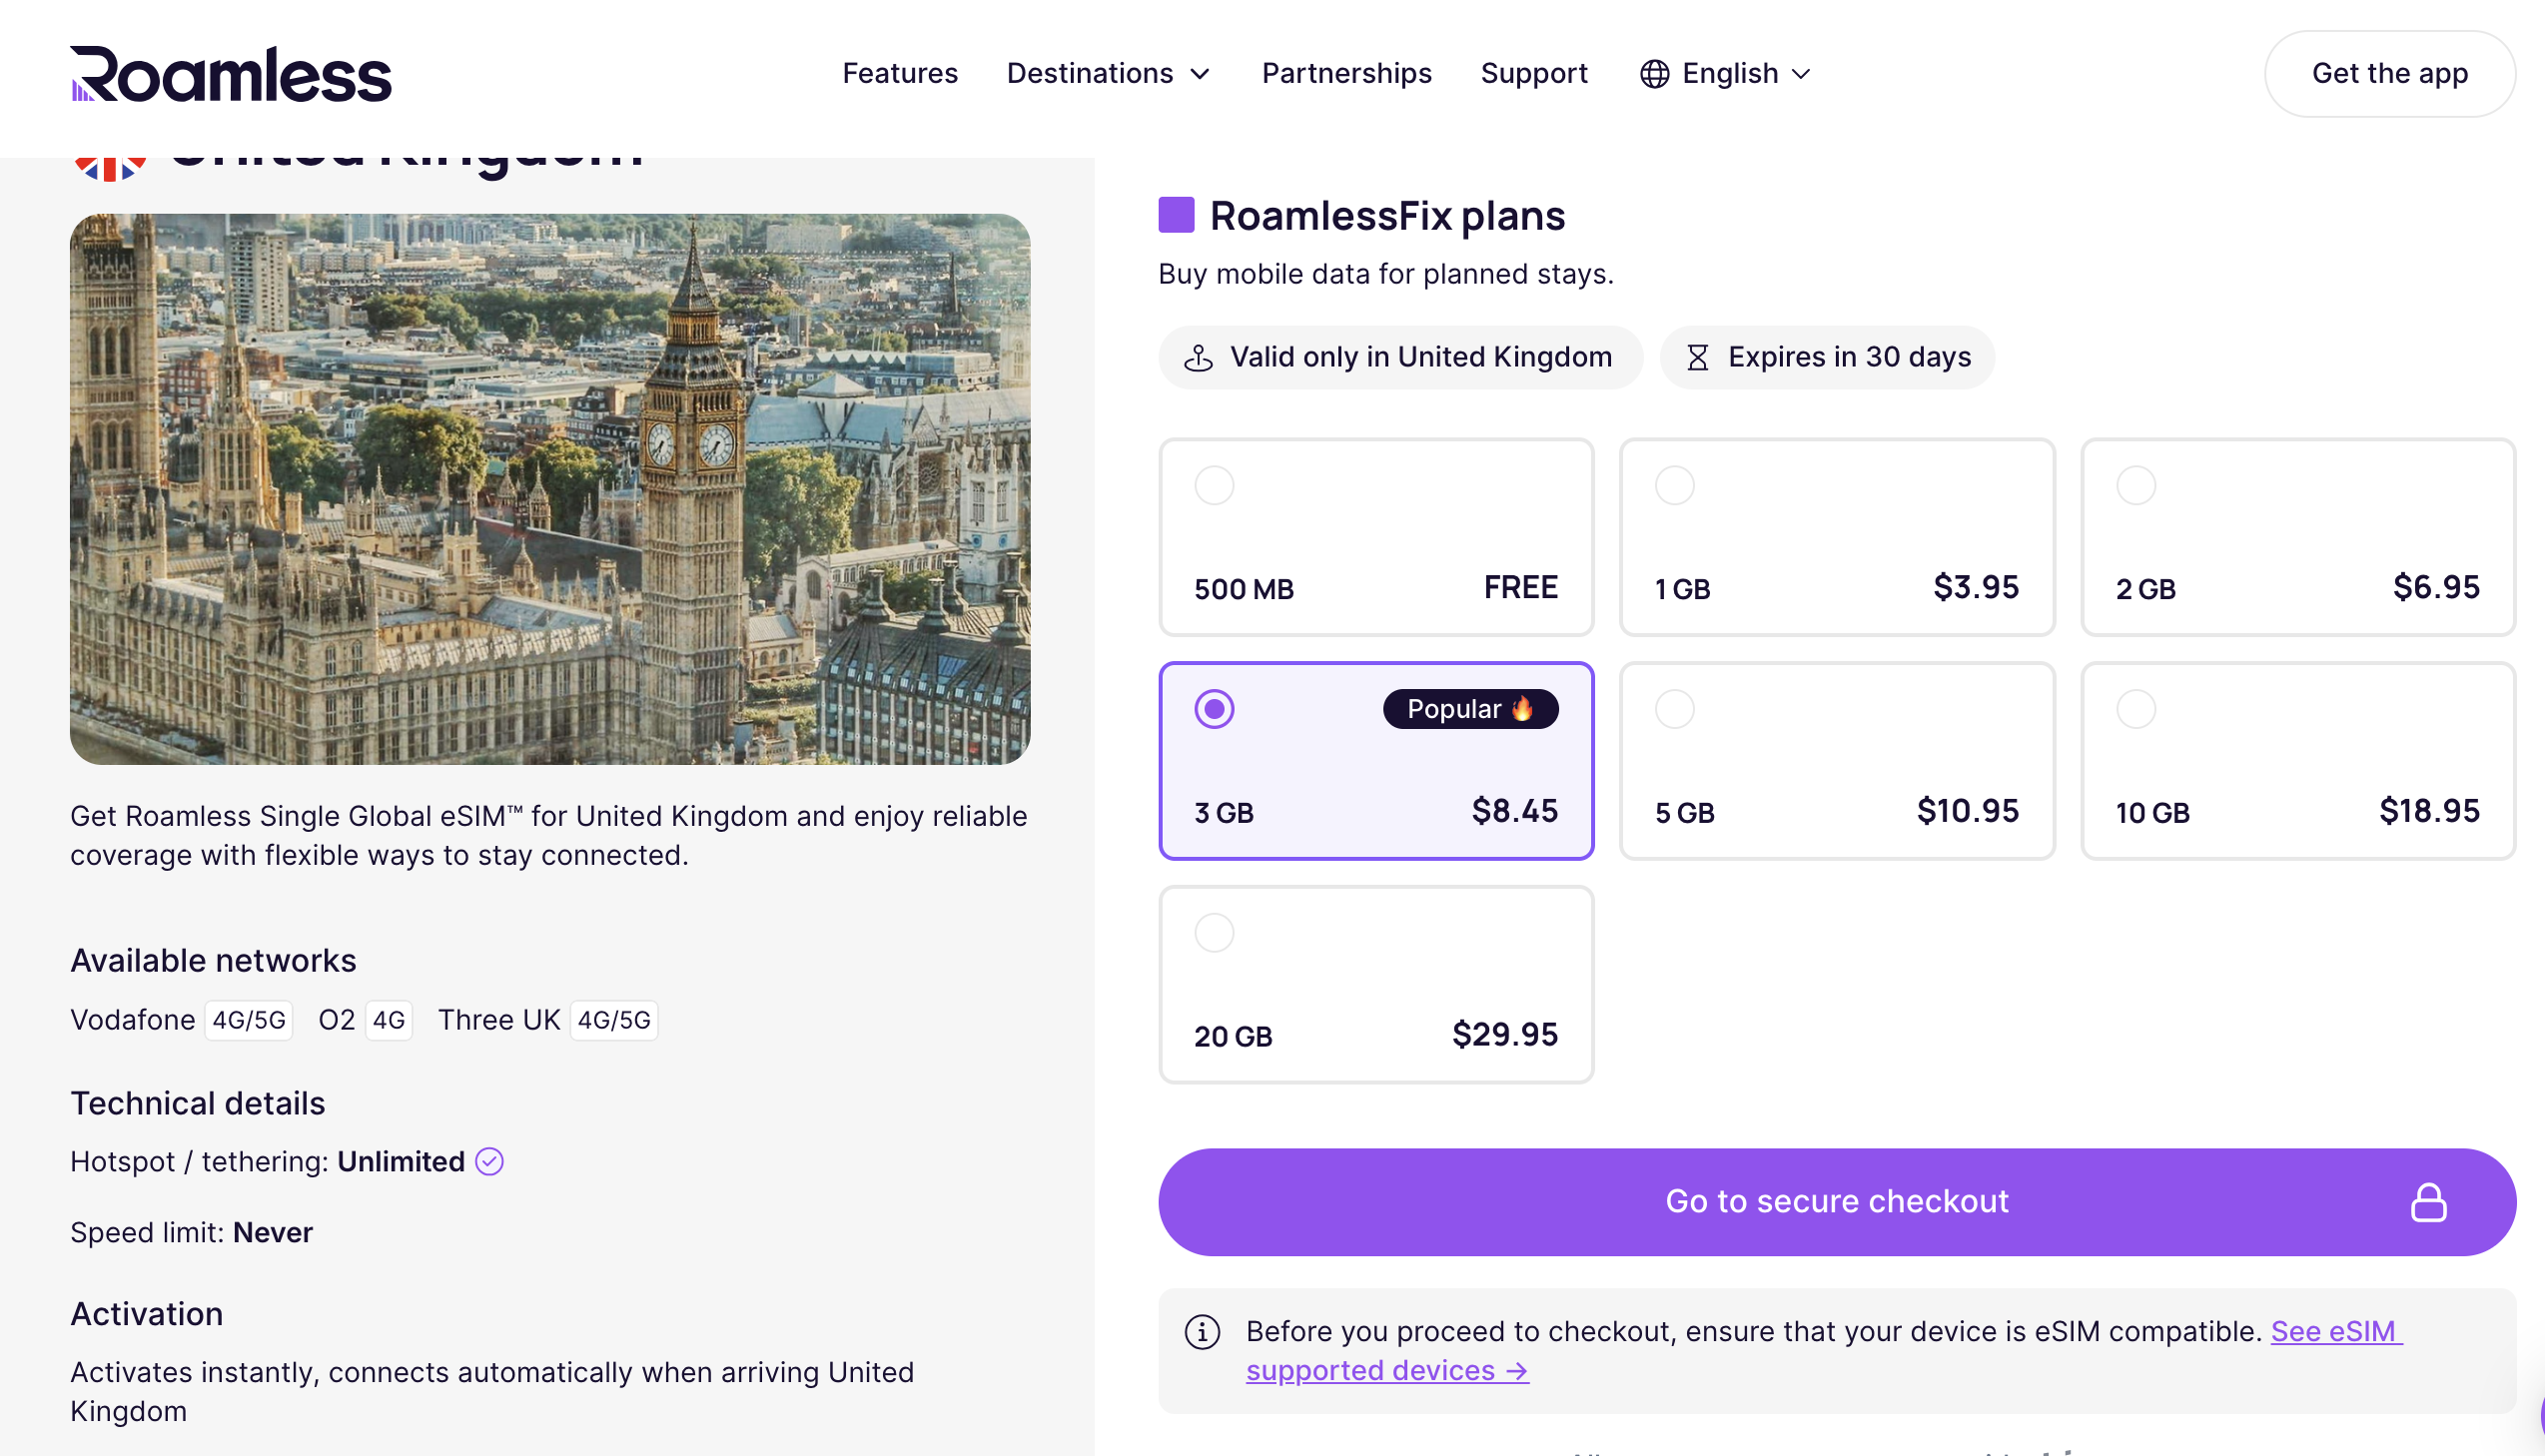The image size is (2545, 1456).
Task: Select the 500 MB free plan
Action: 1375,537
